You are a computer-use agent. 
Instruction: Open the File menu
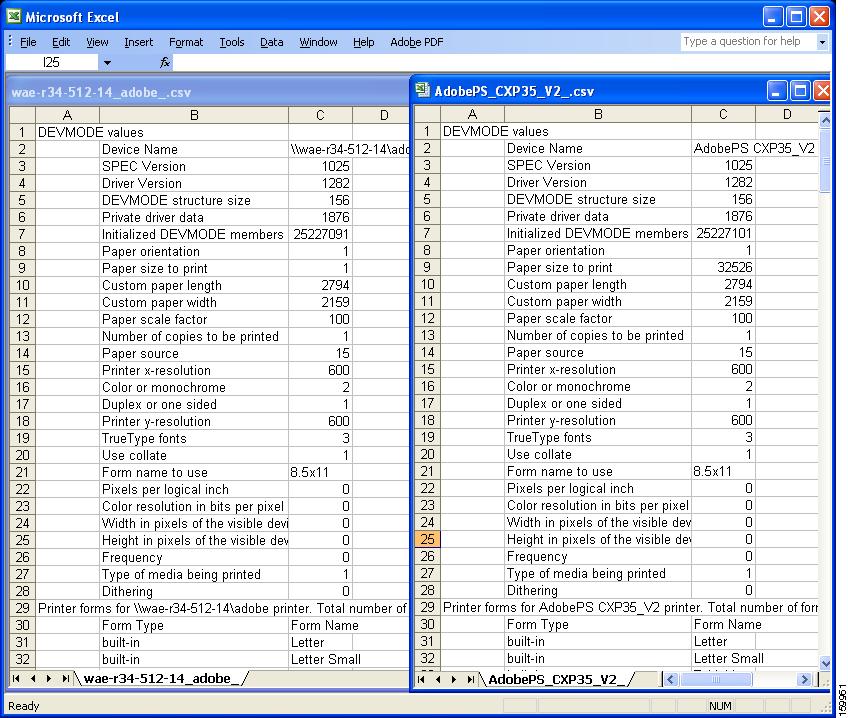(x=28, y=42)
